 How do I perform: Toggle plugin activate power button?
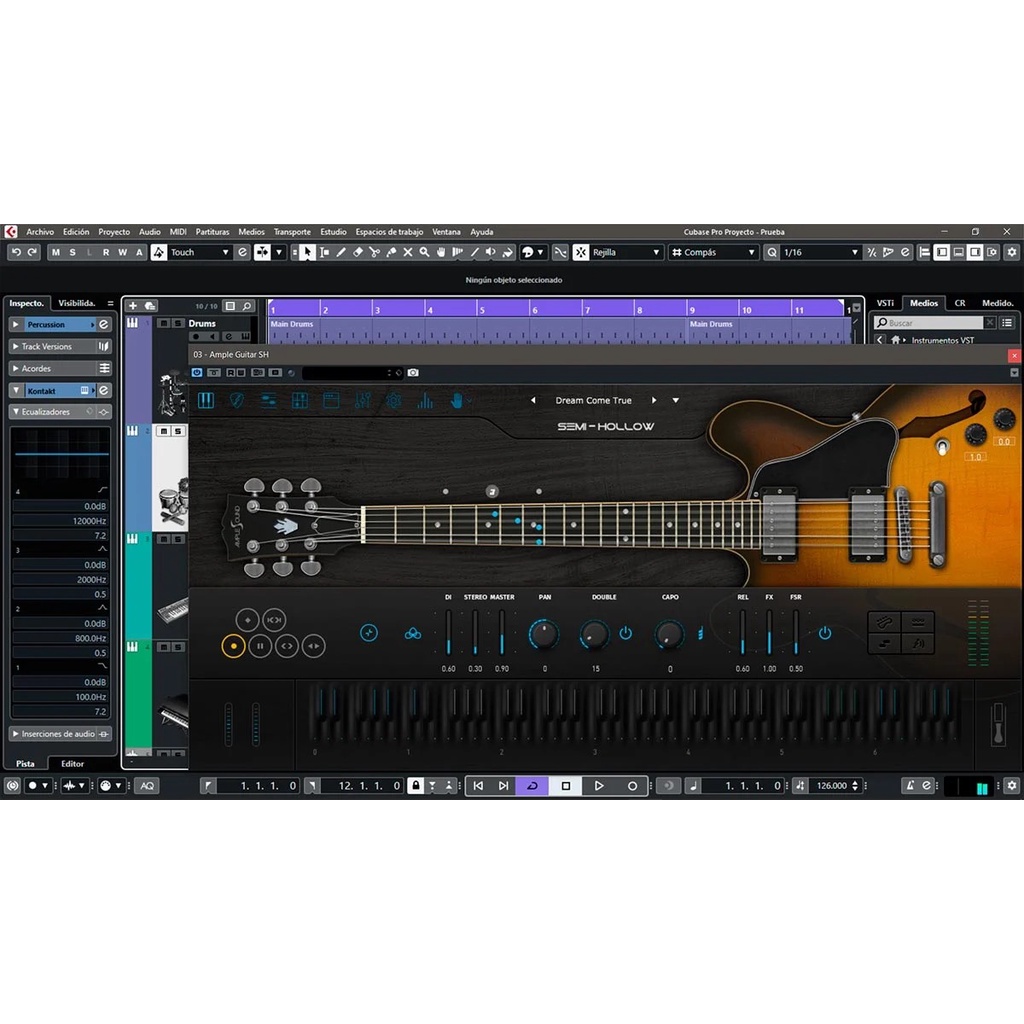[x=197, y=373]
